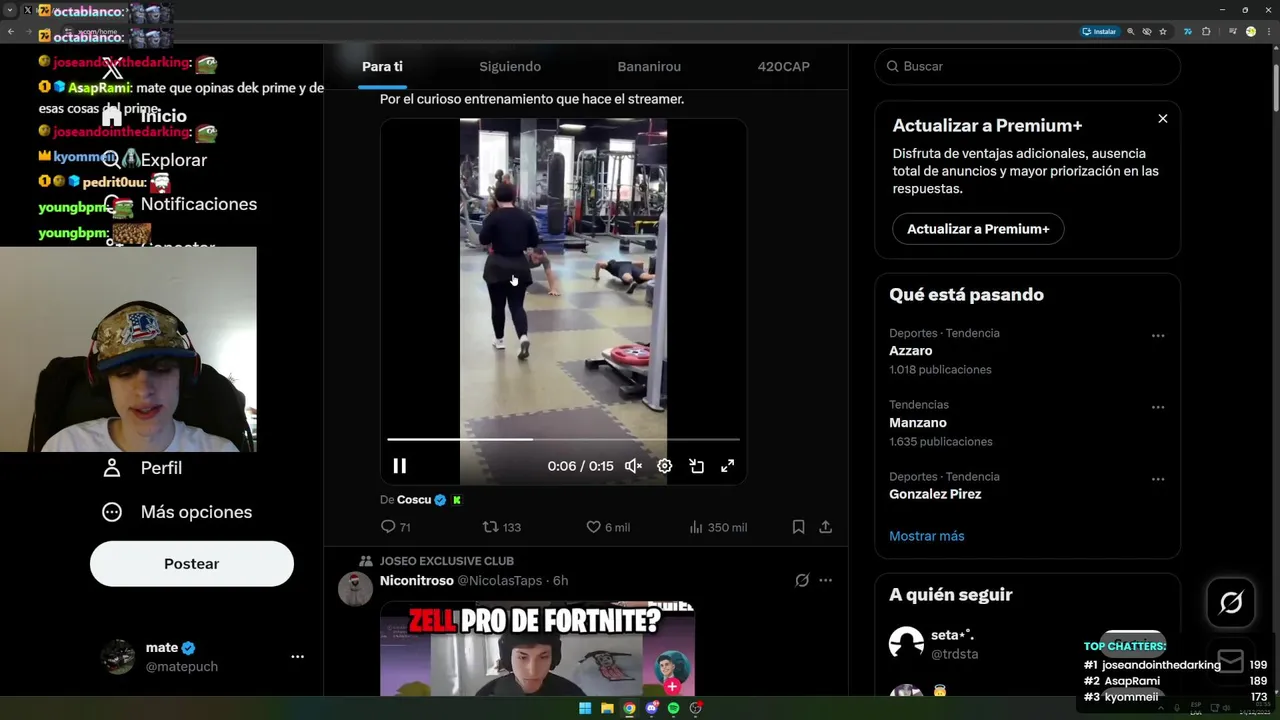Like the post with 6 mil likes
This screenshot has height=720, width=1280.
pos(607,527)
